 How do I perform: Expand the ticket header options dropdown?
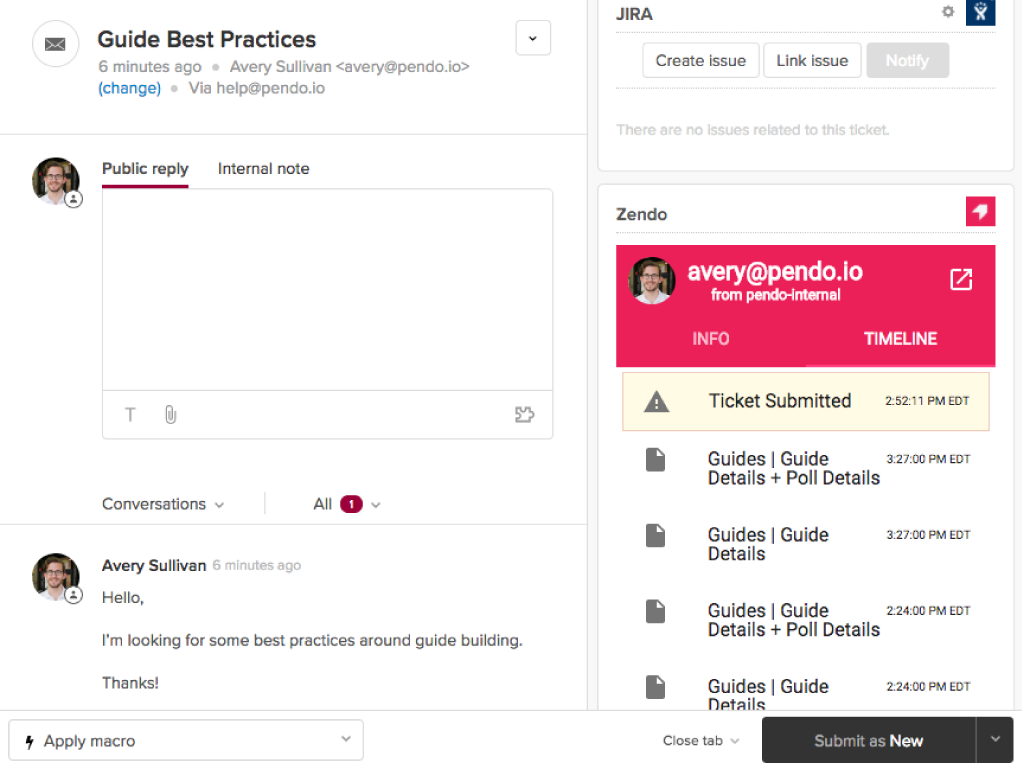(x=532, y=39)
